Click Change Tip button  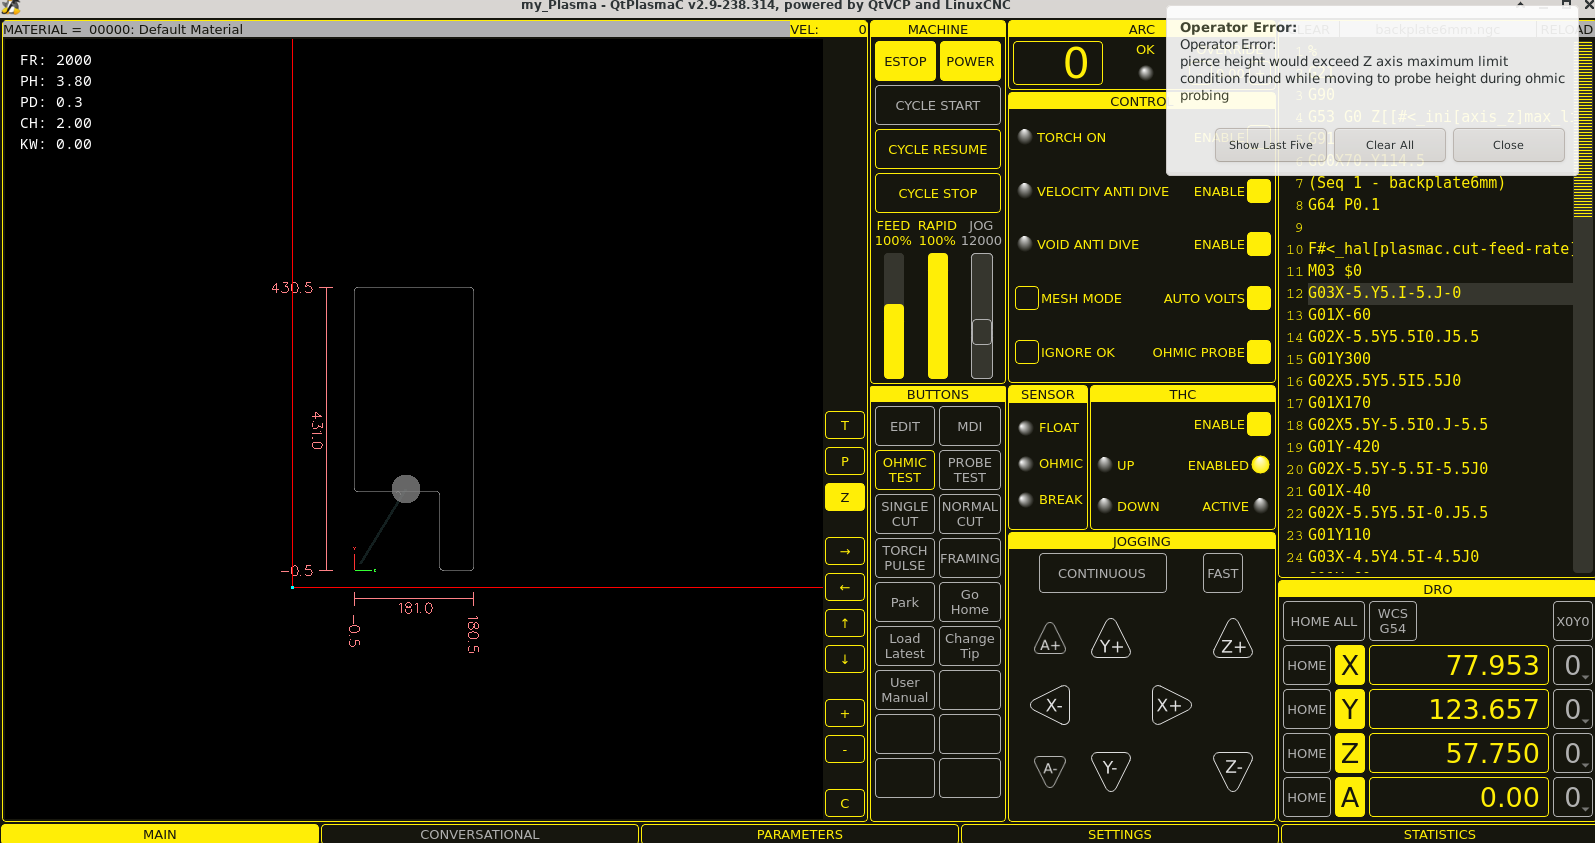click(x=970, y=646)
